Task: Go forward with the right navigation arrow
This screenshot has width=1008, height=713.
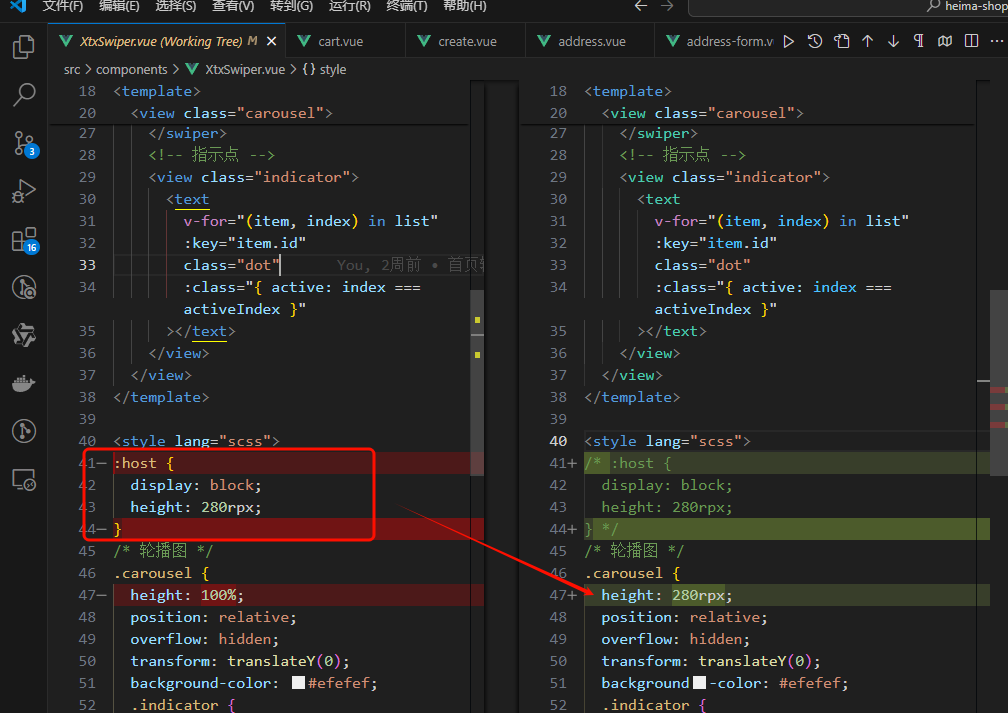Action: (667, 6)
